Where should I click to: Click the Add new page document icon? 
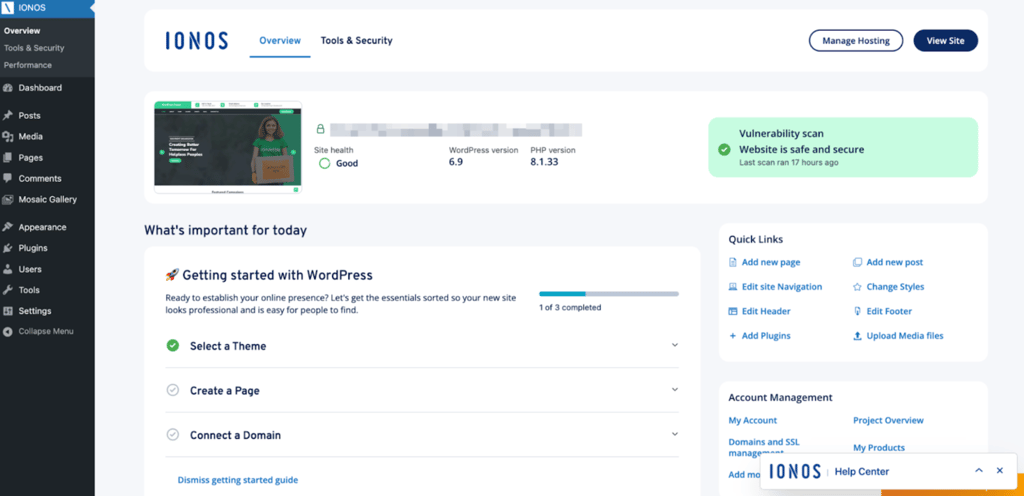[733, 262]
